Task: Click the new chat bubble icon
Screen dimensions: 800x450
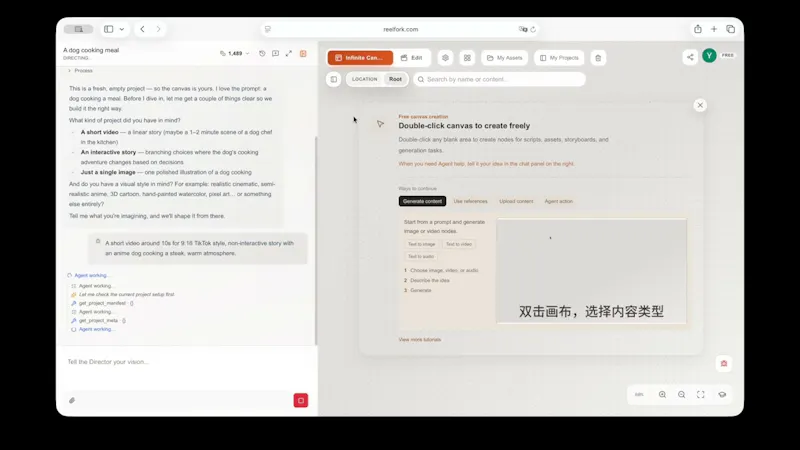Action: [276, 54]
